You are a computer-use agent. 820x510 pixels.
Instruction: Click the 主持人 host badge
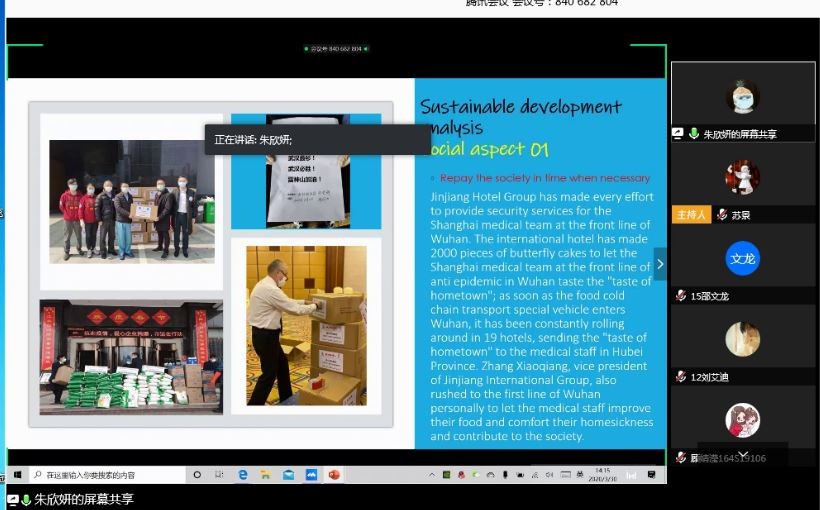[691, 214]
